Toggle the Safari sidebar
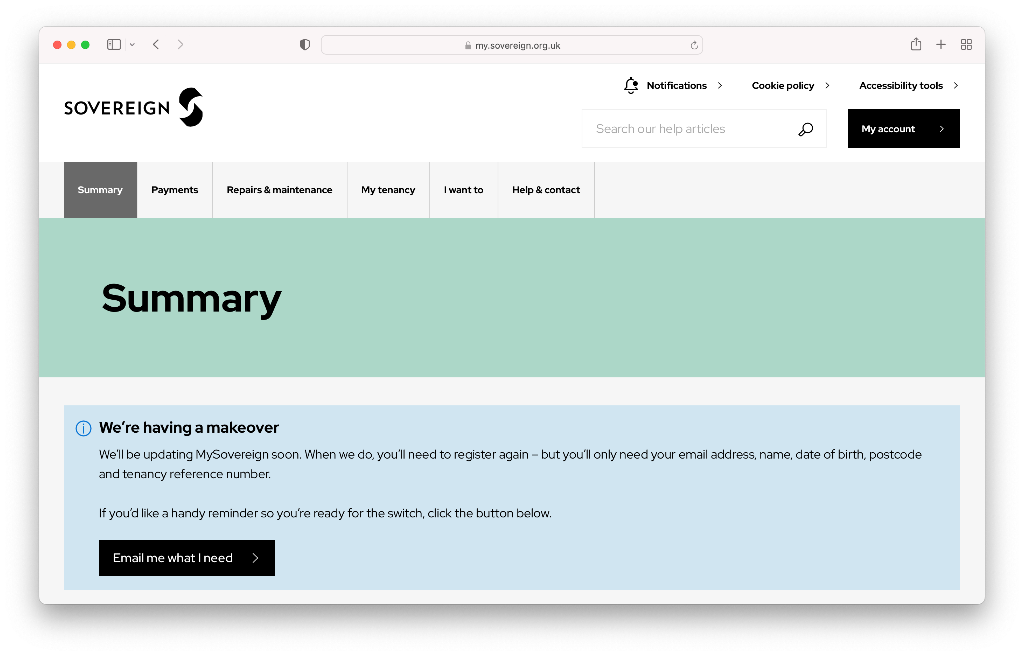Image resolution: width=1024 pixels, height=656 pixels. 114,45
